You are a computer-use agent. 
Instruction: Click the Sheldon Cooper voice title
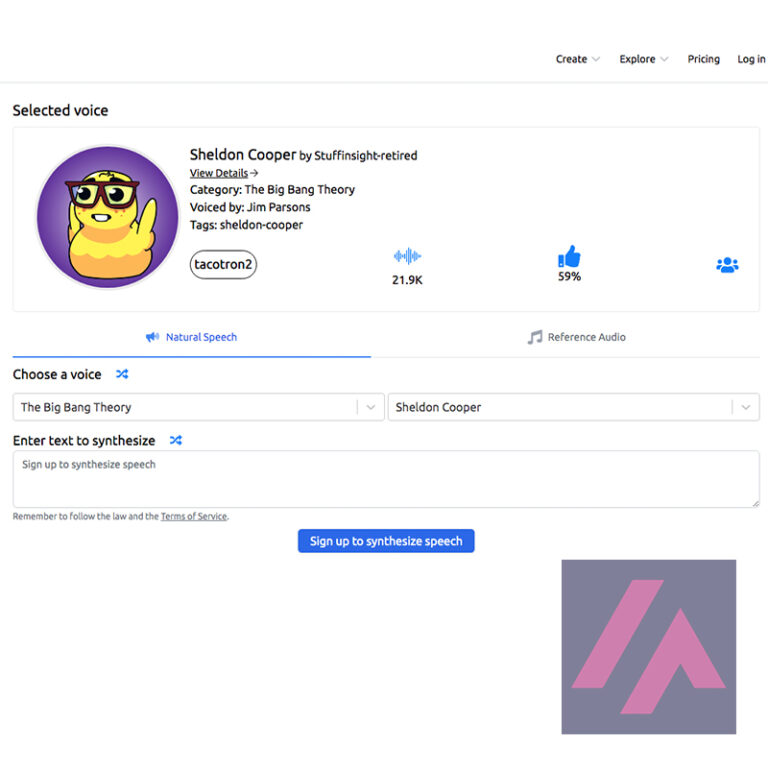pyautogui.click(x=243, y=155)
